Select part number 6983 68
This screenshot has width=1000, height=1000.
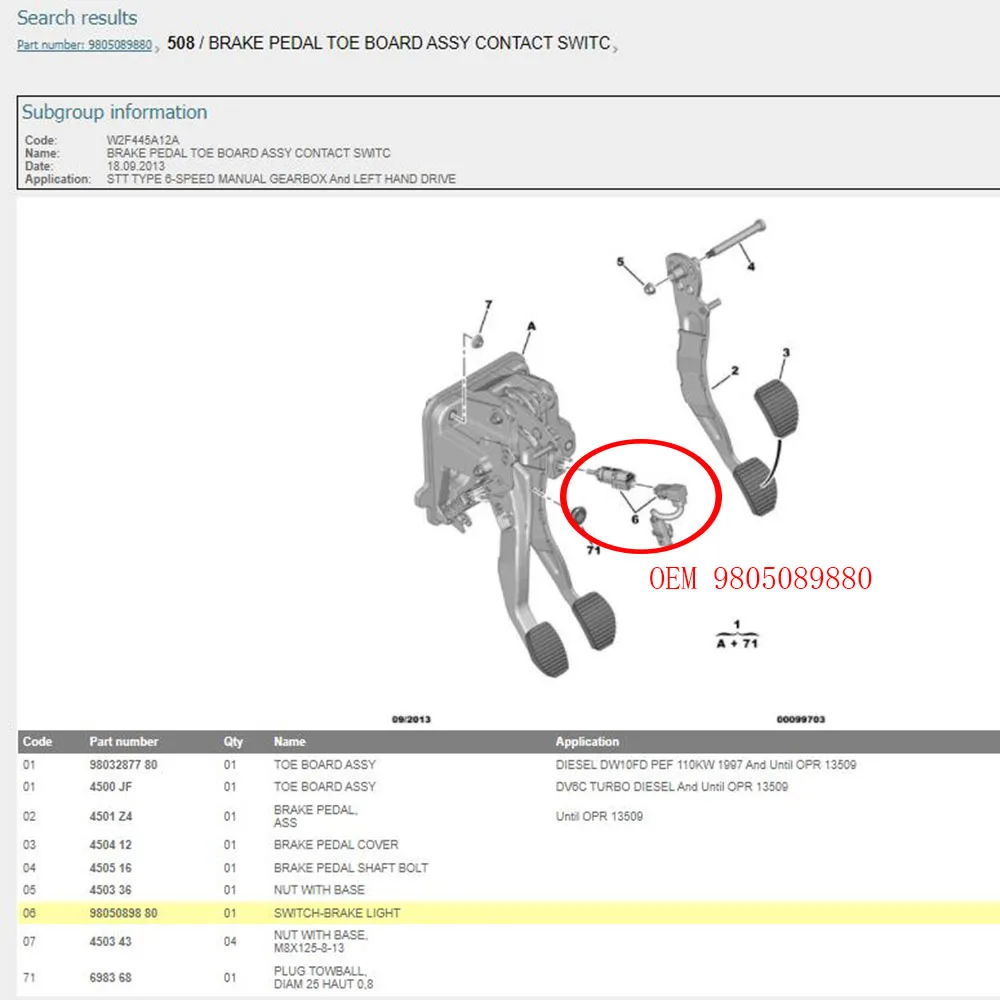(110, 978)
